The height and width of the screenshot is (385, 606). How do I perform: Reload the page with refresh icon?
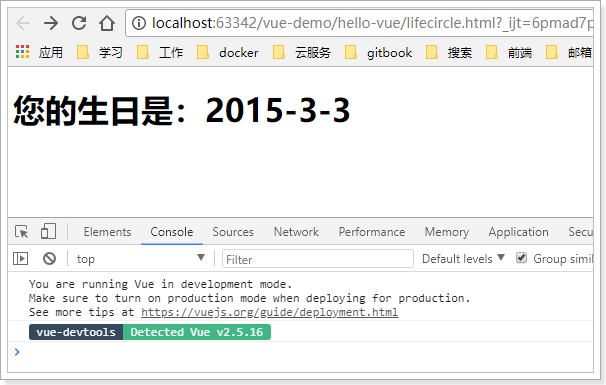coord(79,23)
